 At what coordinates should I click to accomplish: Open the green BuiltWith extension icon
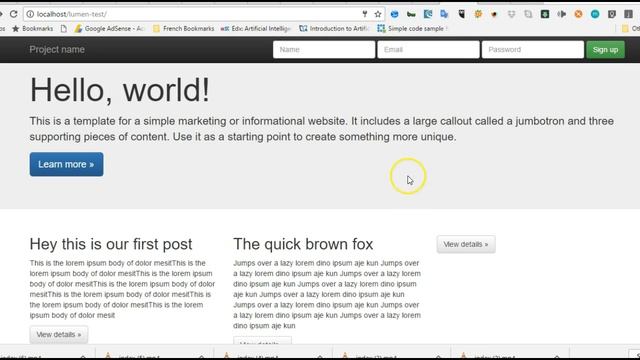point(411,14)
